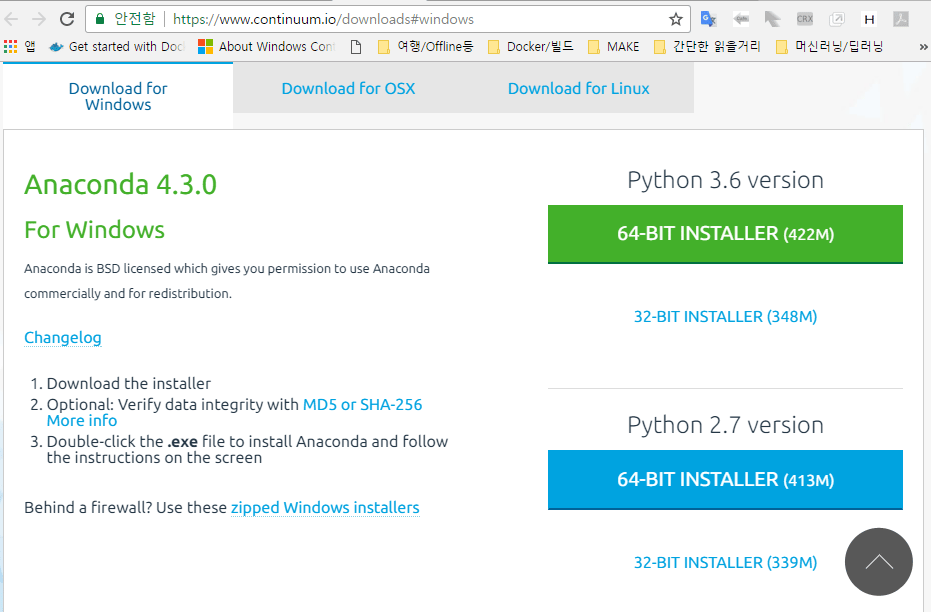Image resolution: width=931 pixels, height=612 pixels.
Task: Expand the Docker/빌드 bookmark folder
Action: point(531,46)
